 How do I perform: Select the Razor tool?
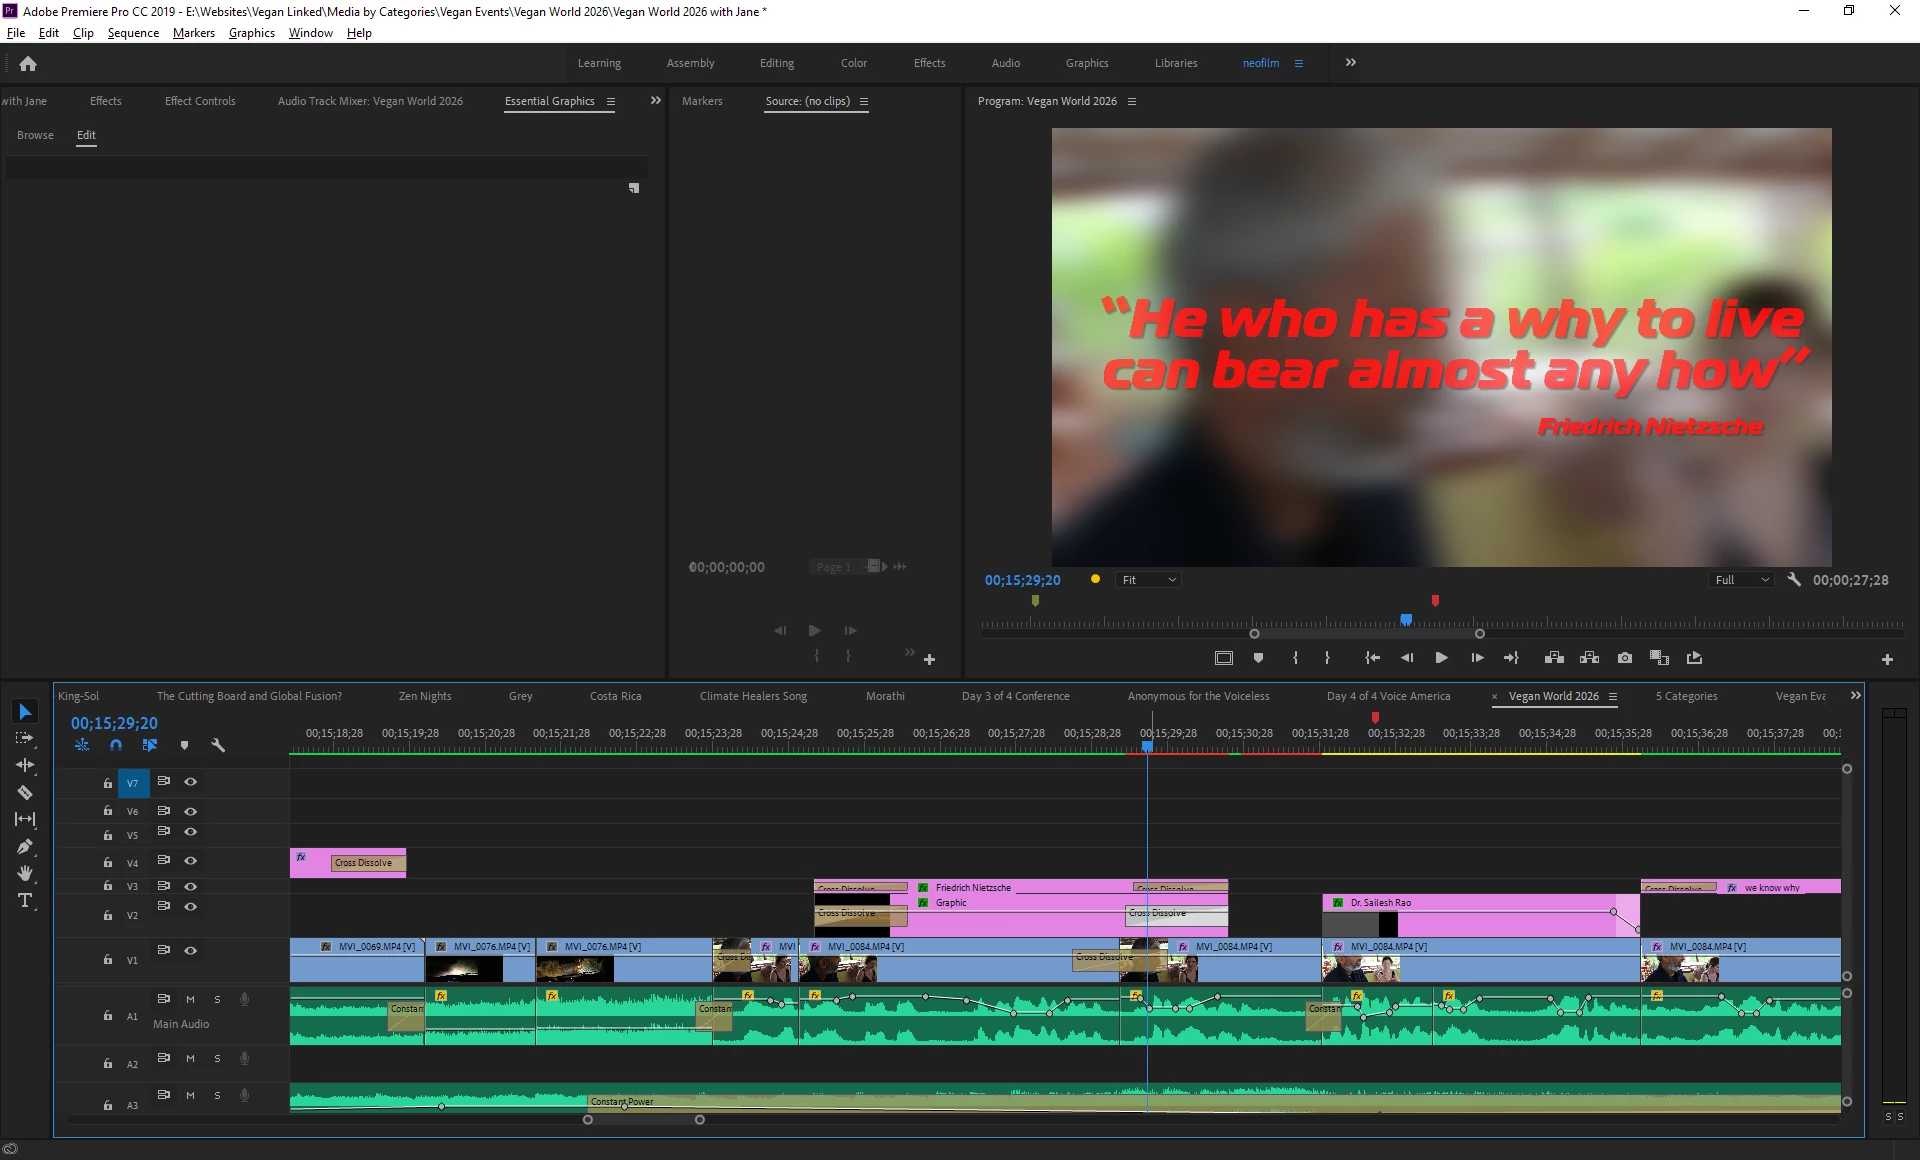pos(25,792)
